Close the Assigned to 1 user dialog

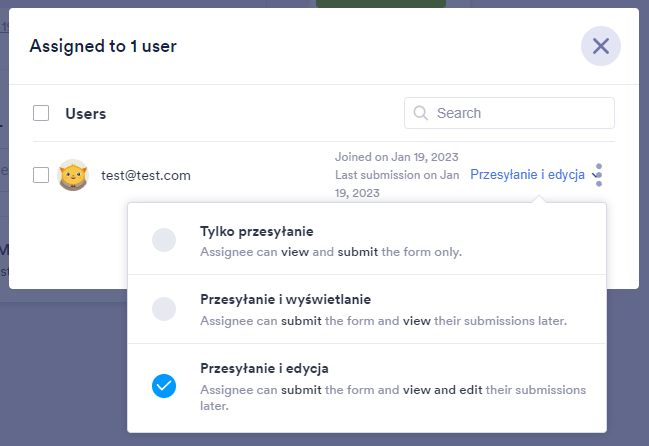point(600,46)
